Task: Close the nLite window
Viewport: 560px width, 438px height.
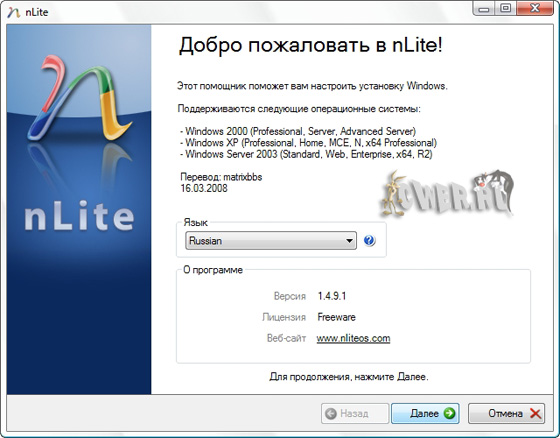Action: 535,8
